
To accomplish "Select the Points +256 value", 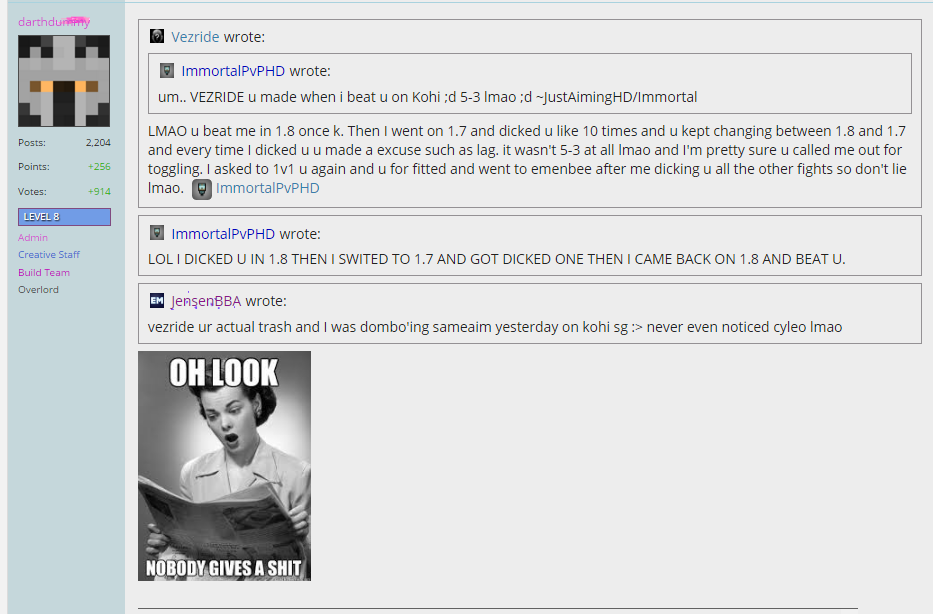I will click(x=99, y=167).
